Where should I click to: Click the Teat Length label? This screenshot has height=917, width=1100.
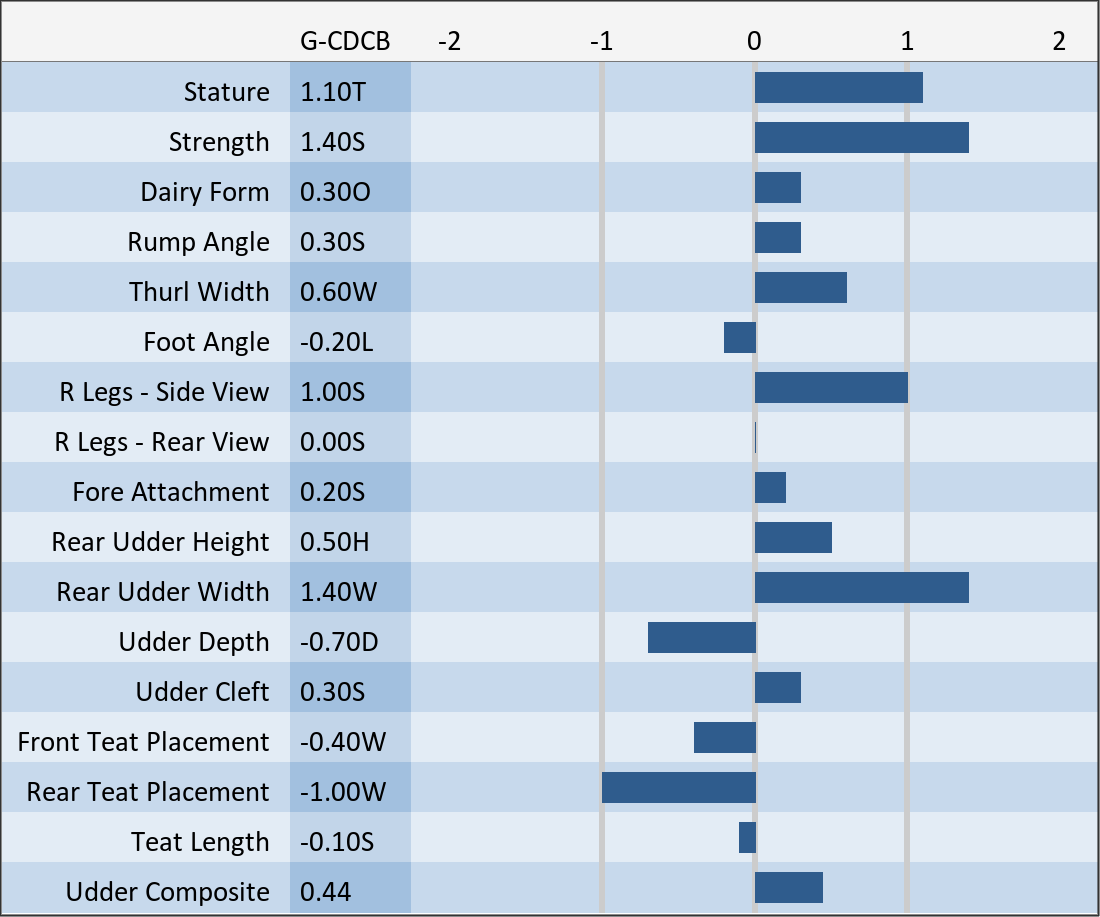click(200, 842)
